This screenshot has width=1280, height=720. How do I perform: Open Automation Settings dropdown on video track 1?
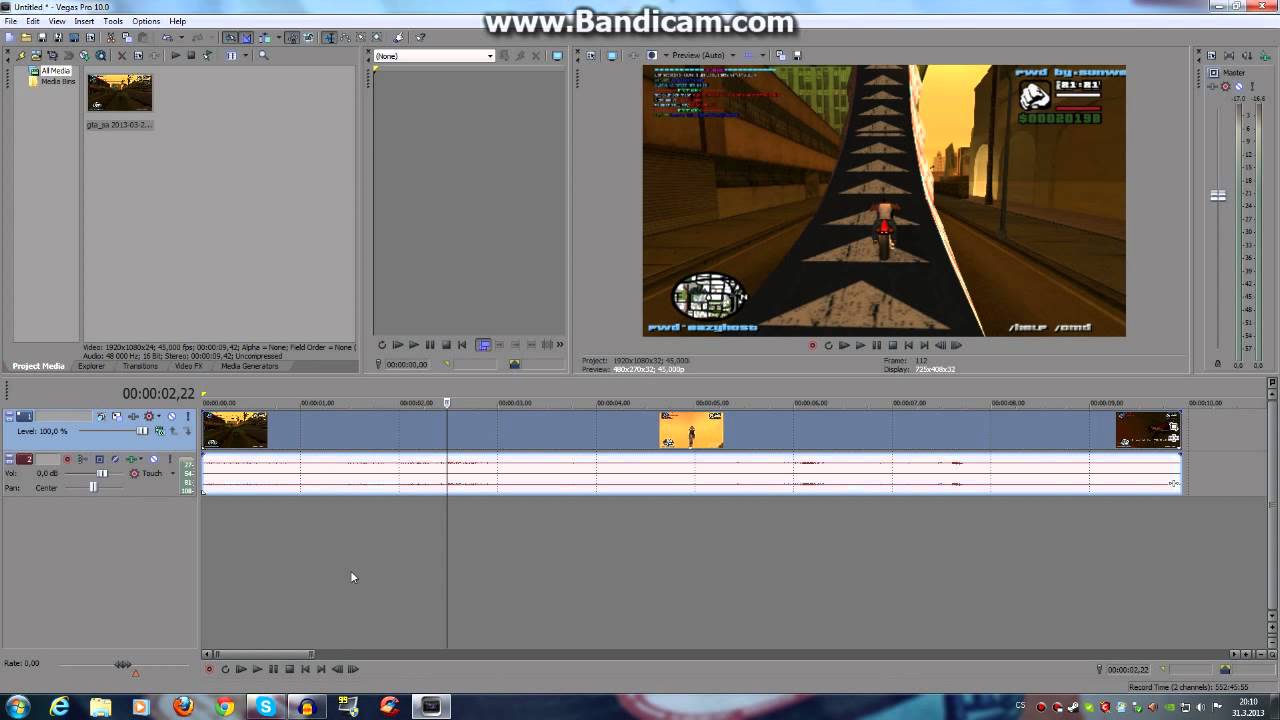159,416
